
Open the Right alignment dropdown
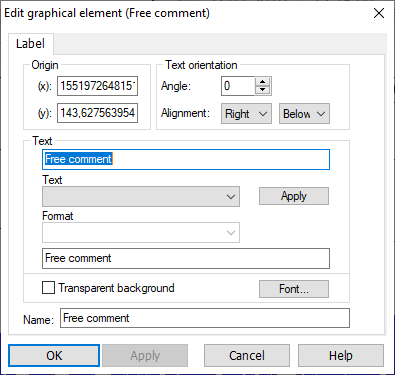246,114
